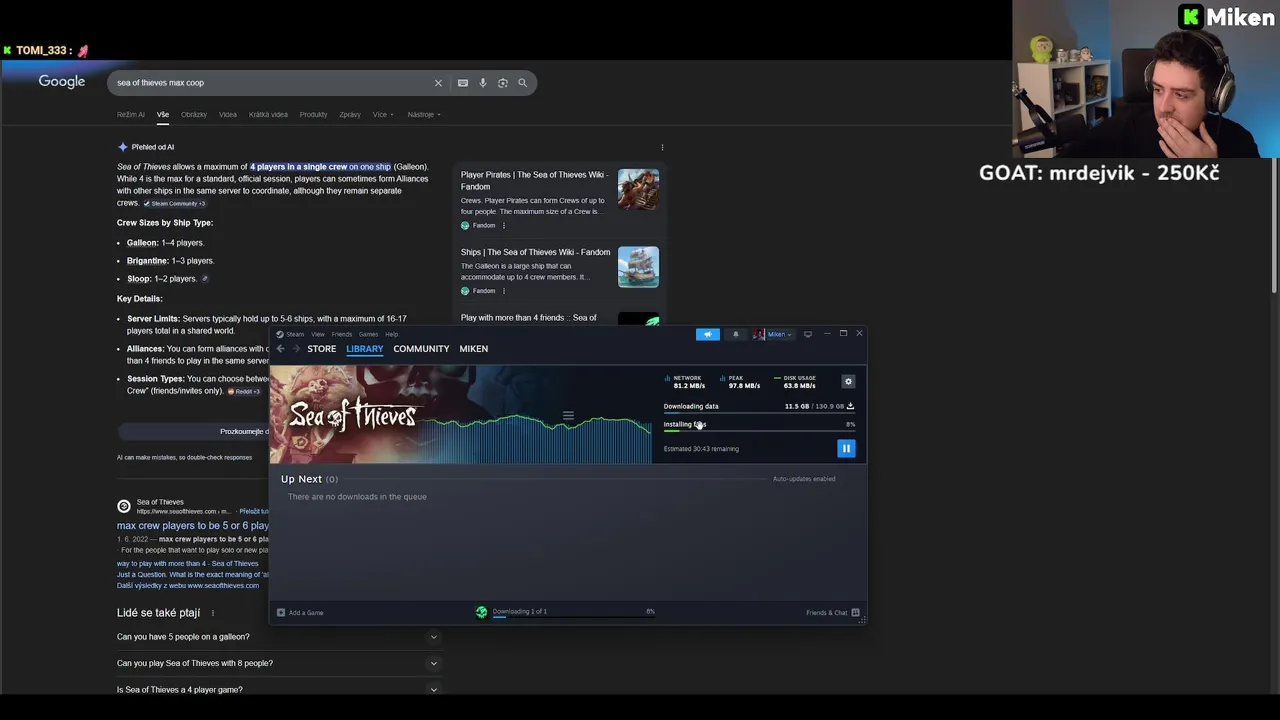Open Steam download settings gear
This screenshot has width=1280, height=720.
pos(848,381)
